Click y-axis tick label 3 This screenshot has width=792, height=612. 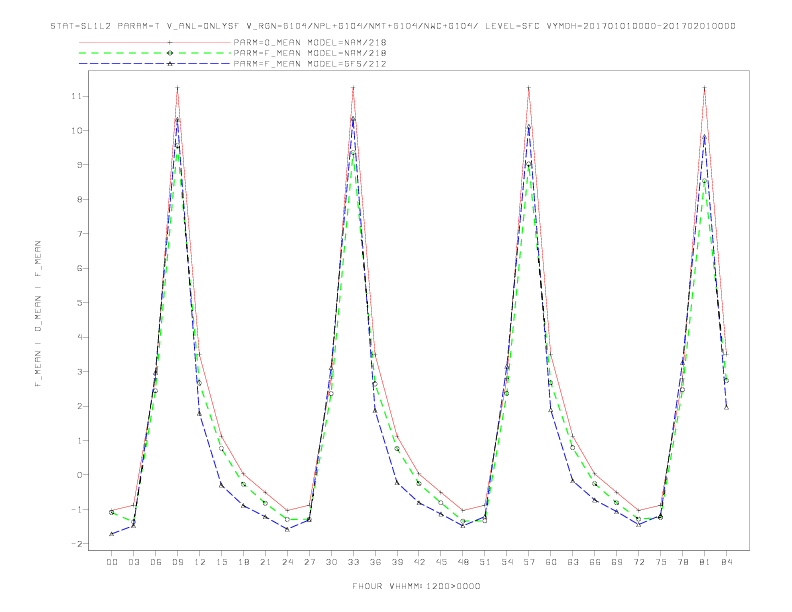(80, 371)
